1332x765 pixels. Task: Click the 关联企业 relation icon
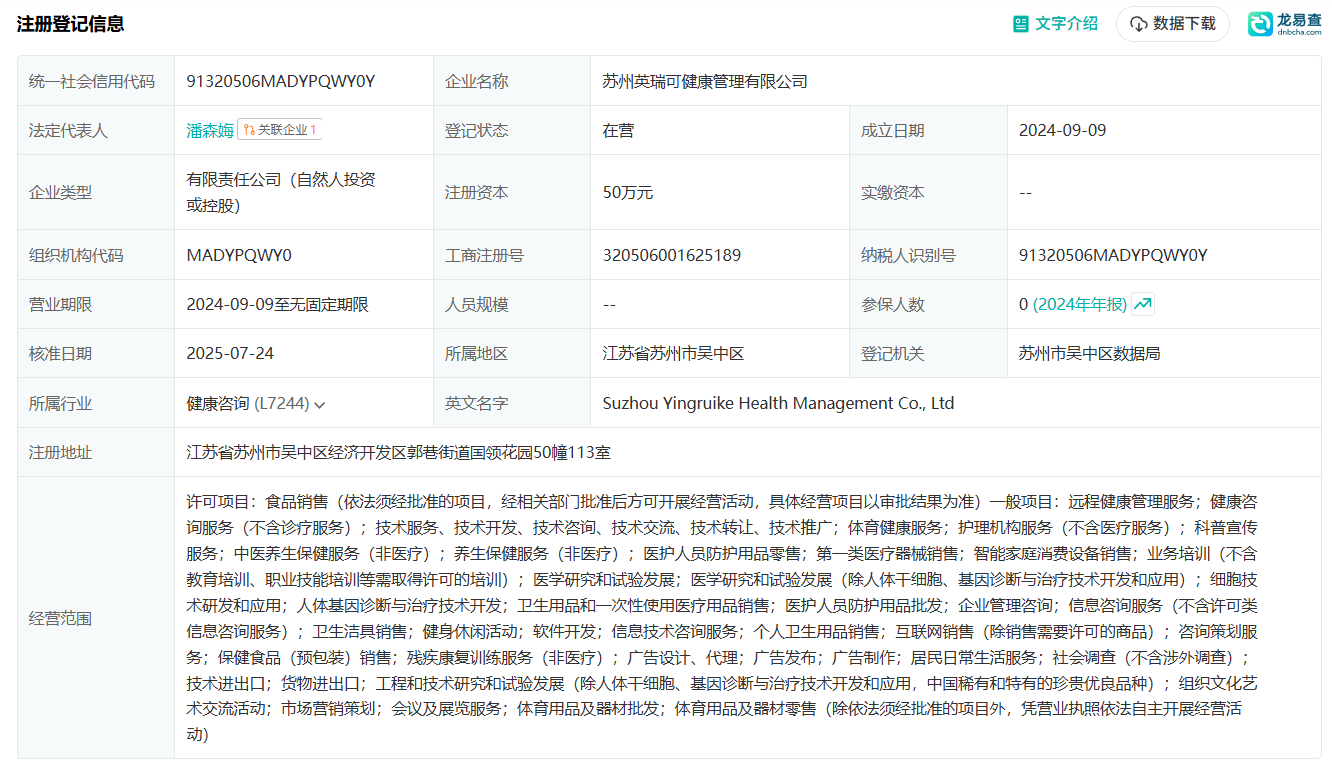[x=249, y=130]
